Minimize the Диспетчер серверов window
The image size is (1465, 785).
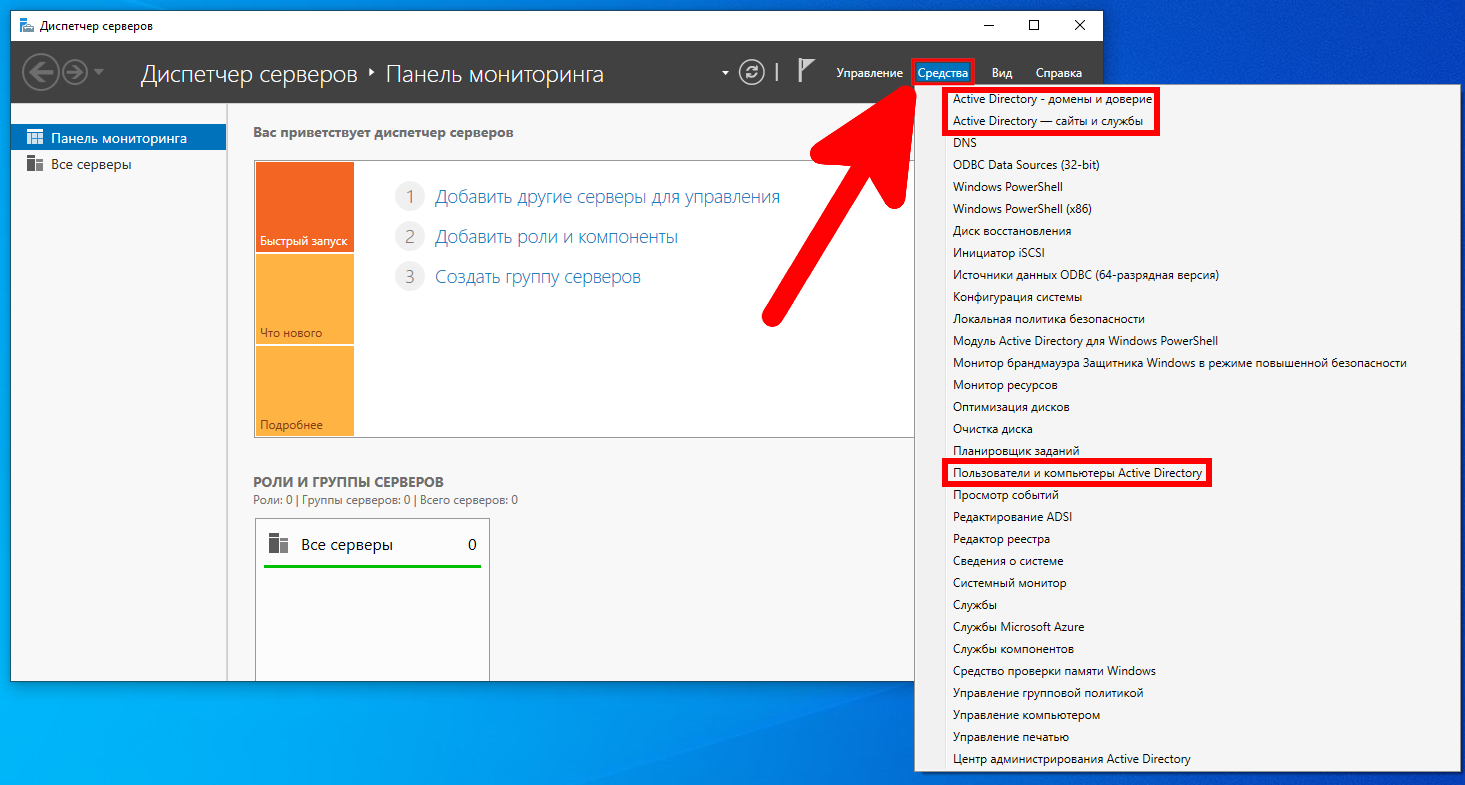tap(988, 25)
